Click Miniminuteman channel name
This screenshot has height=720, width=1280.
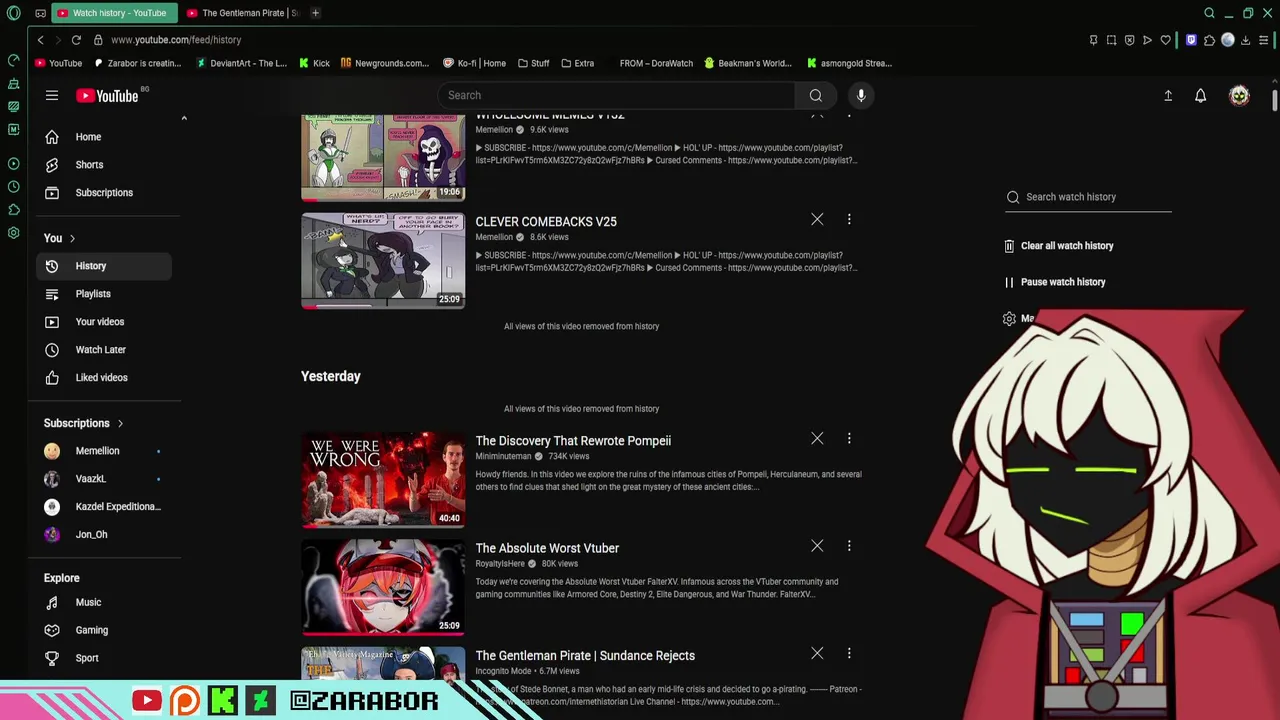(503, 456)
